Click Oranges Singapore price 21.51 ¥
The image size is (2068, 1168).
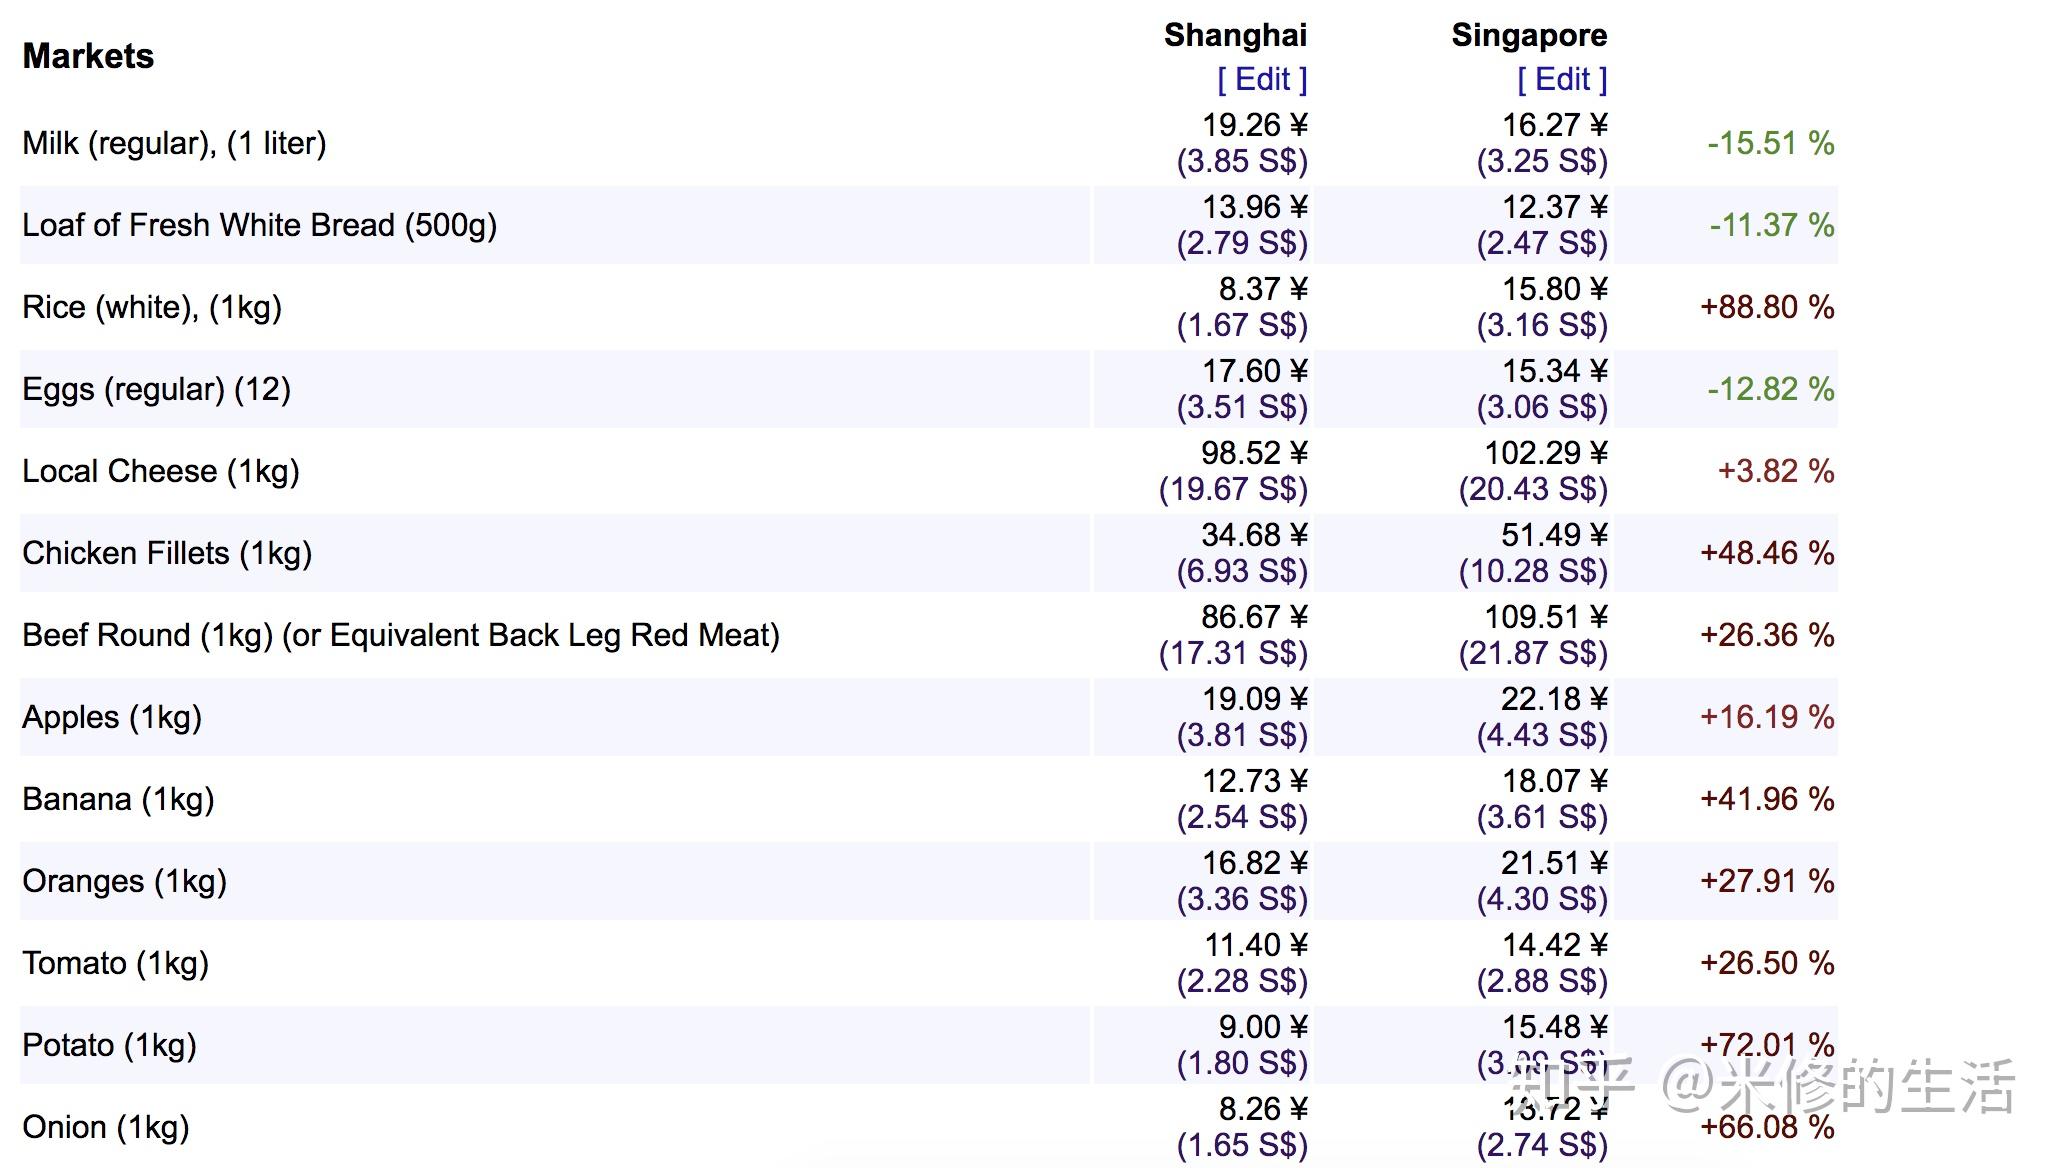click(1555, 863)
